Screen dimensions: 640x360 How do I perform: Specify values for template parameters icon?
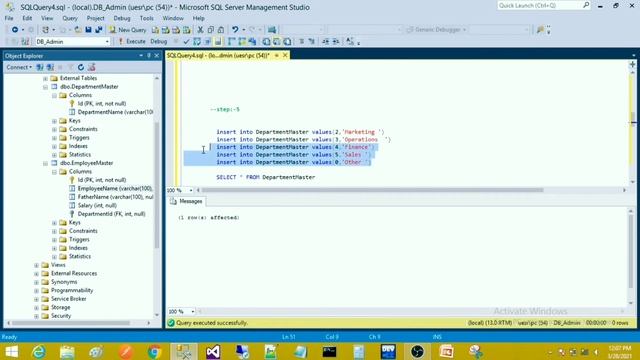point(350,42)
